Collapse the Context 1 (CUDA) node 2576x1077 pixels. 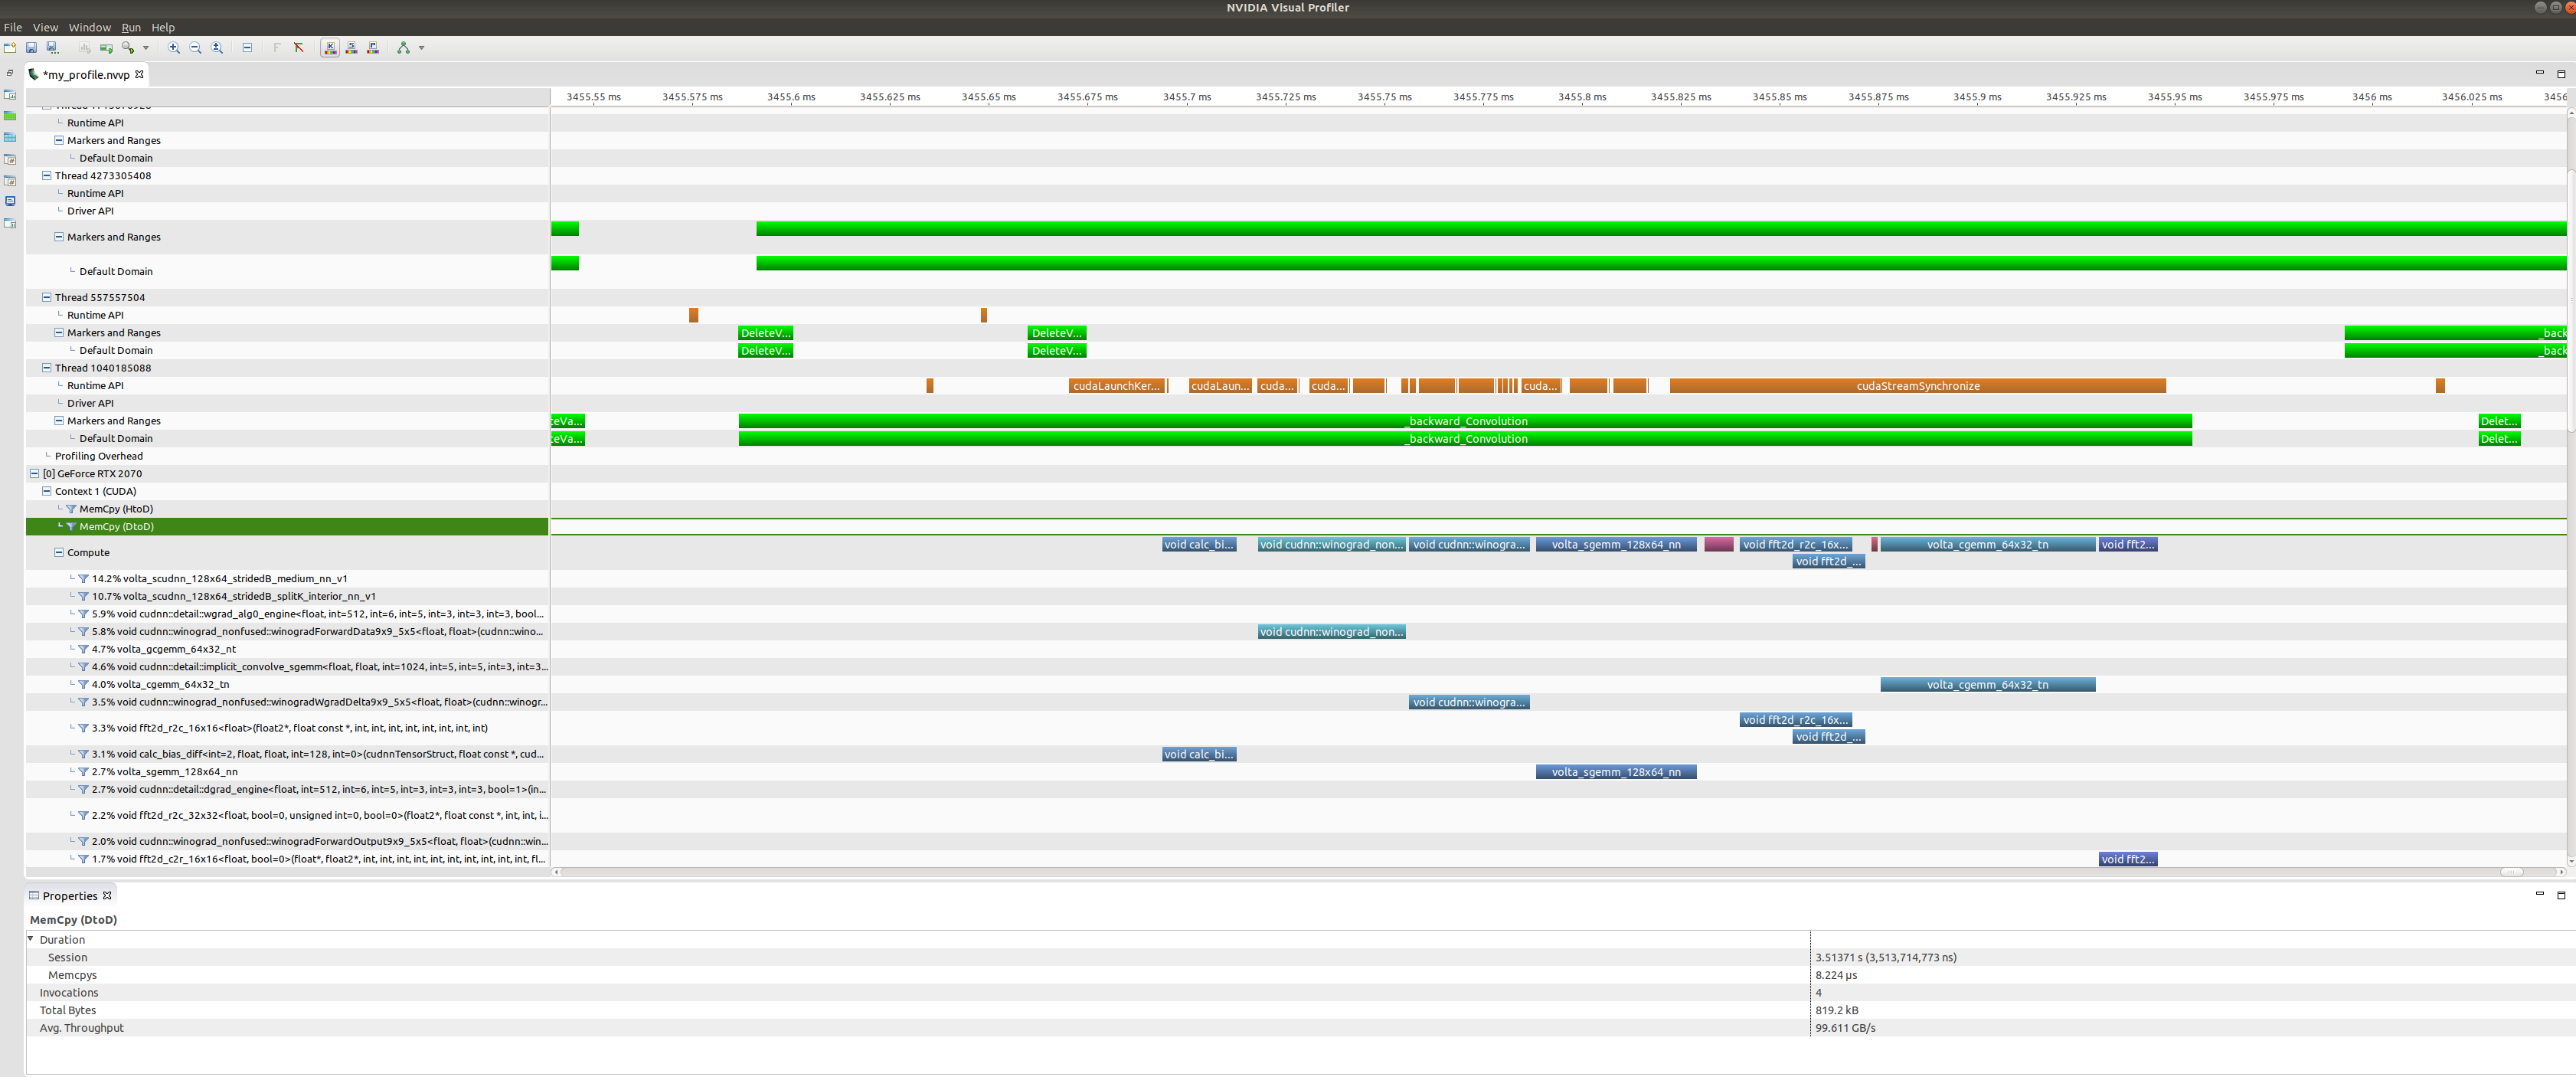tap(46, 491)
